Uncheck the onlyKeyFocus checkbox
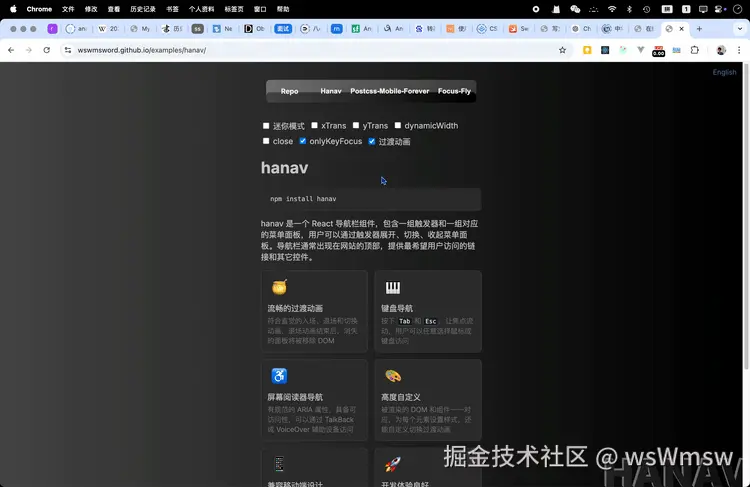 (x=303, y=141)
